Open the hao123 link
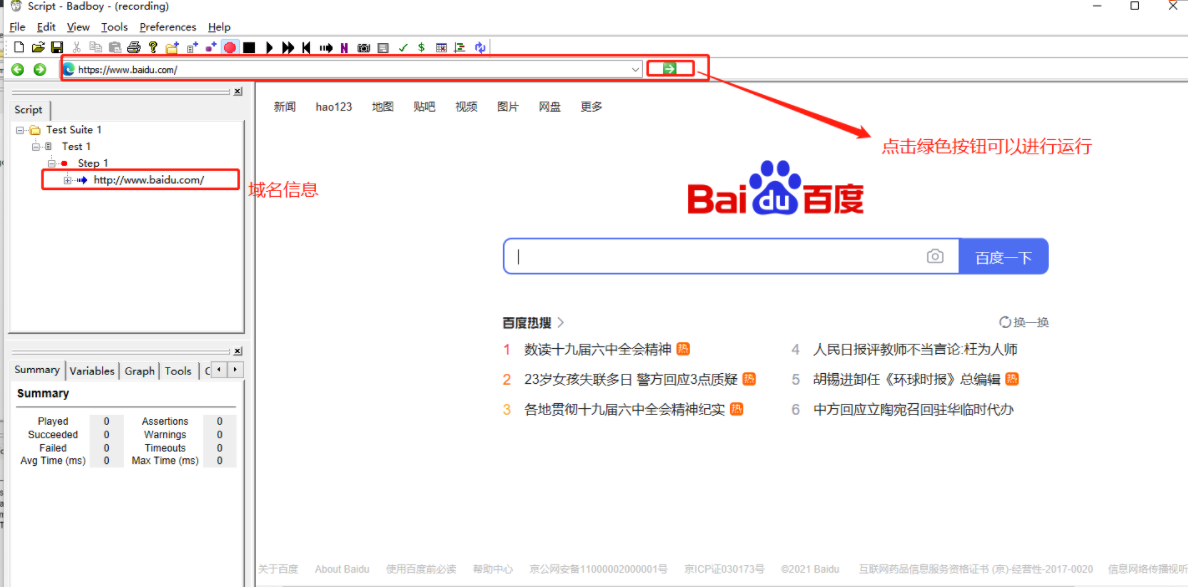 [334, 107]
